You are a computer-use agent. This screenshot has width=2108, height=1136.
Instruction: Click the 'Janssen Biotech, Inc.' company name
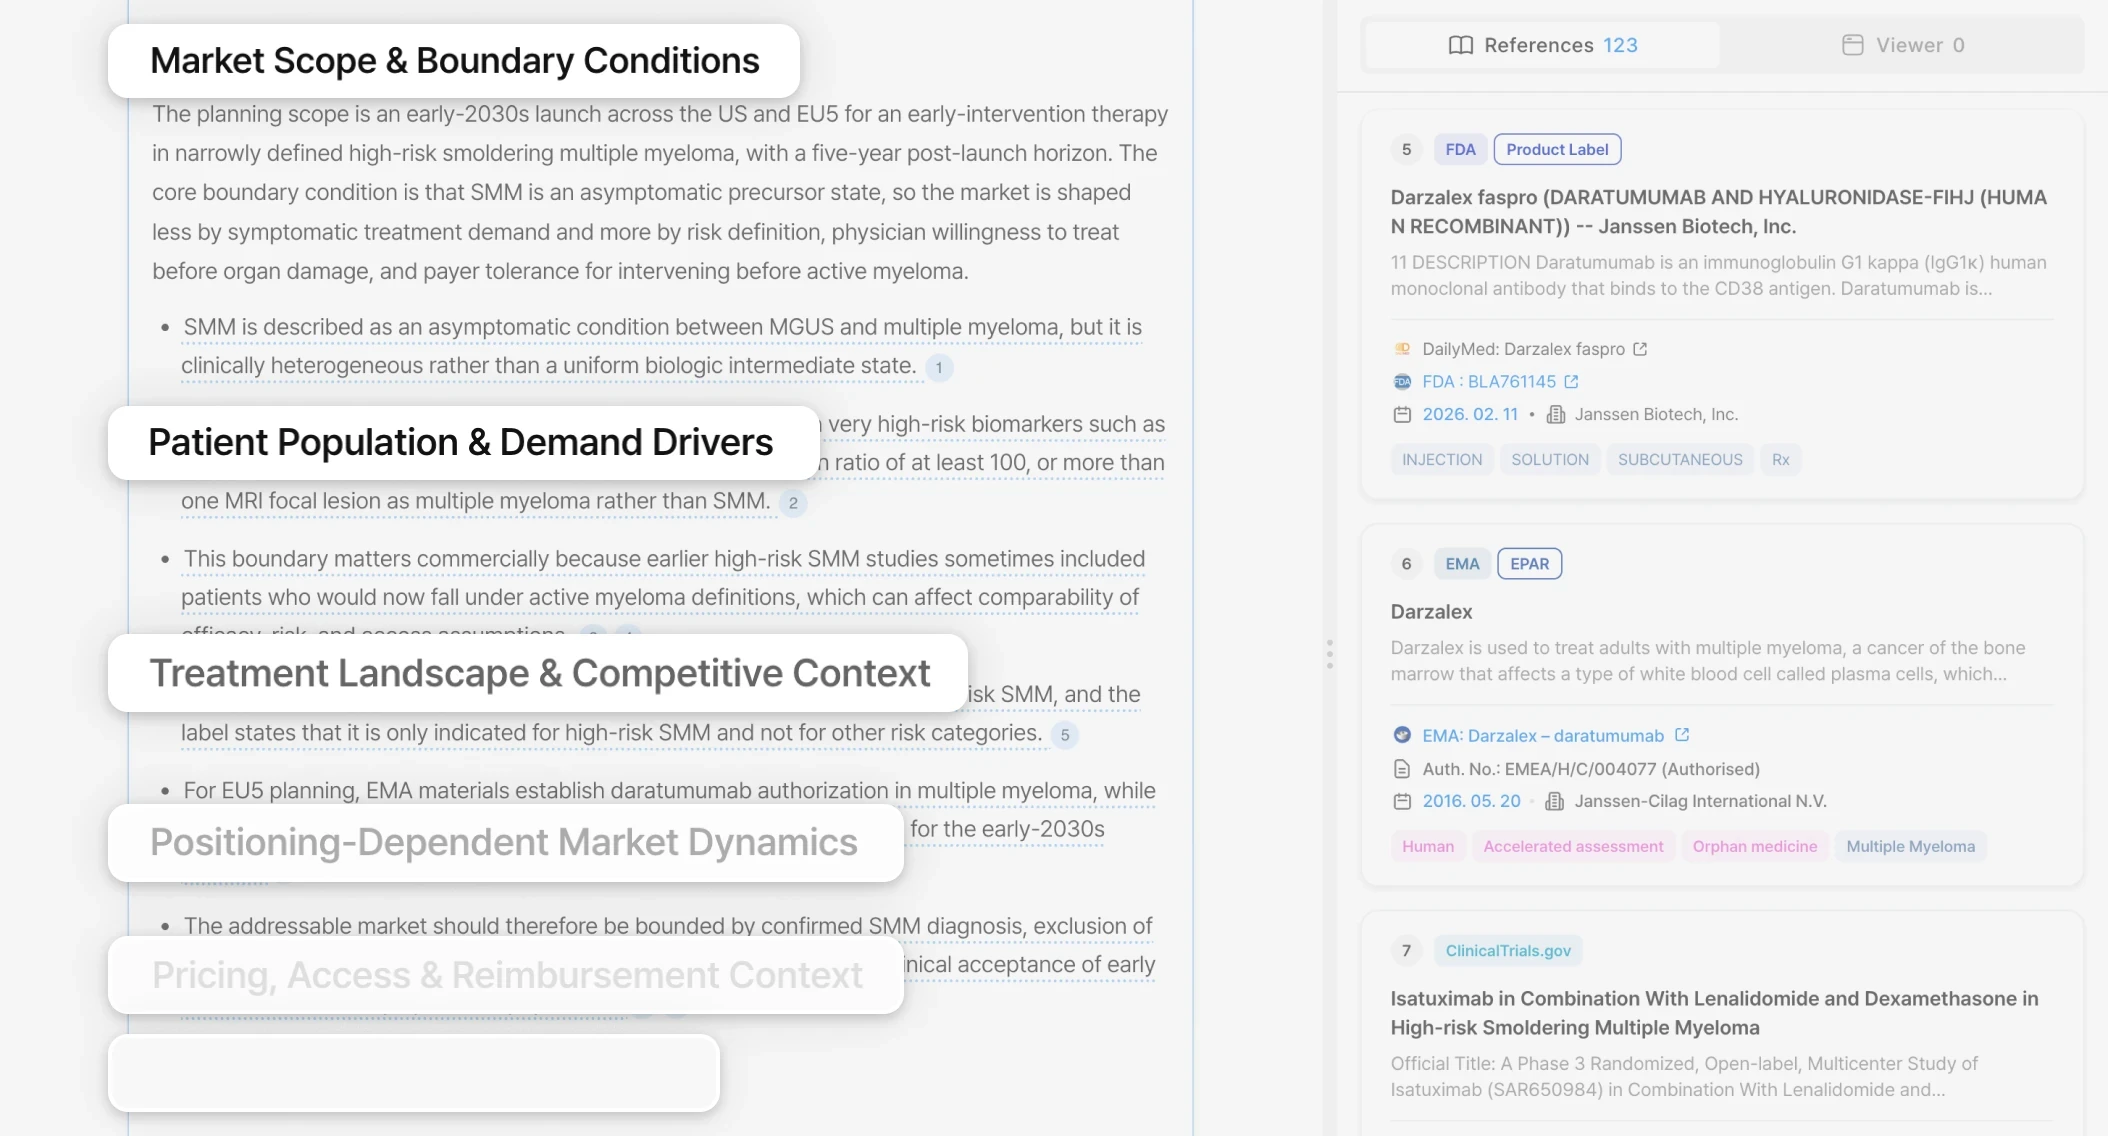[1656, 414]
